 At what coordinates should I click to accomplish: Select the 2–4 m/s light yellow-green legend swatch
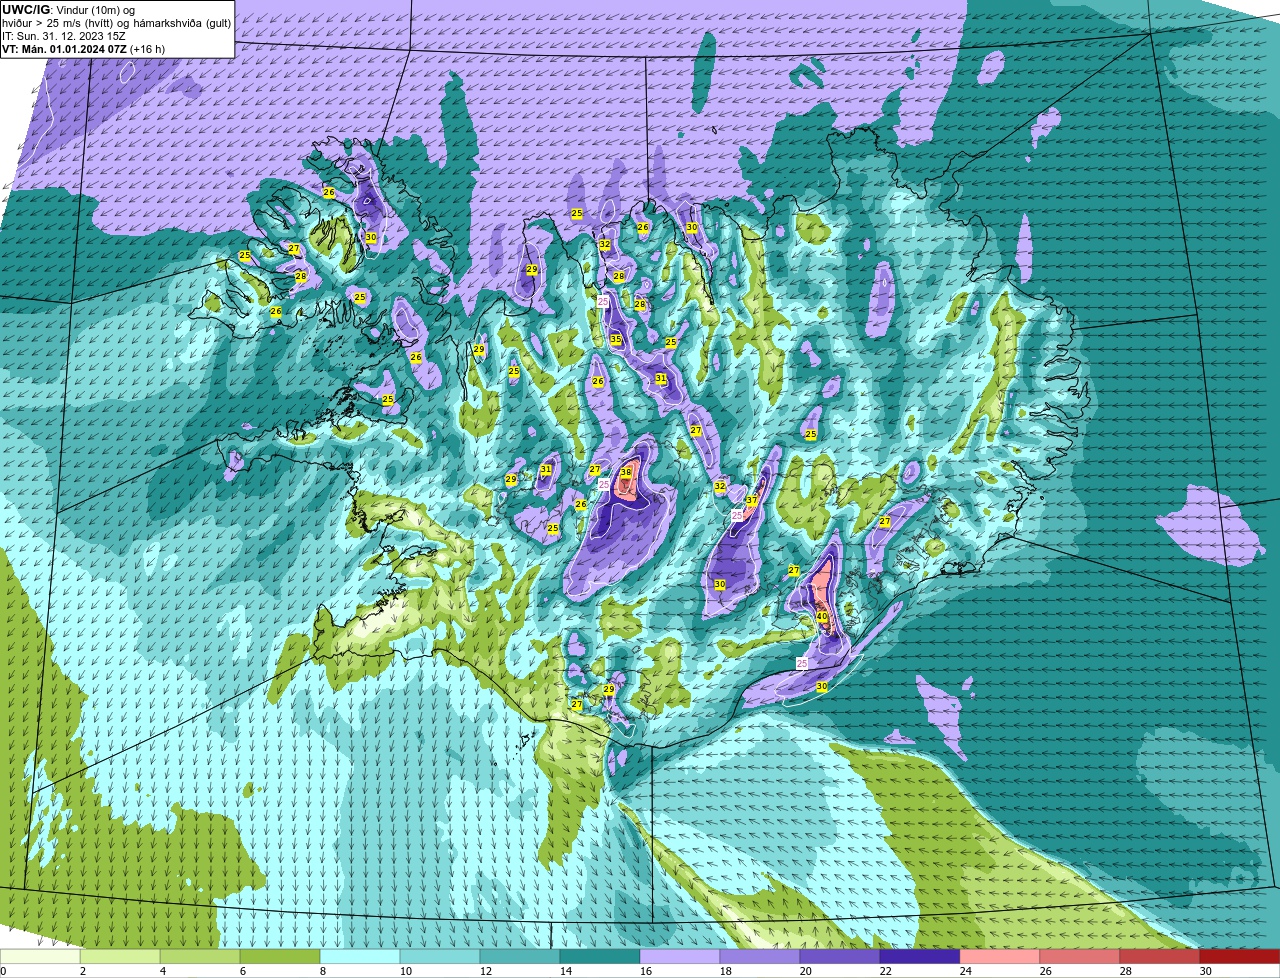click(120, 956)
